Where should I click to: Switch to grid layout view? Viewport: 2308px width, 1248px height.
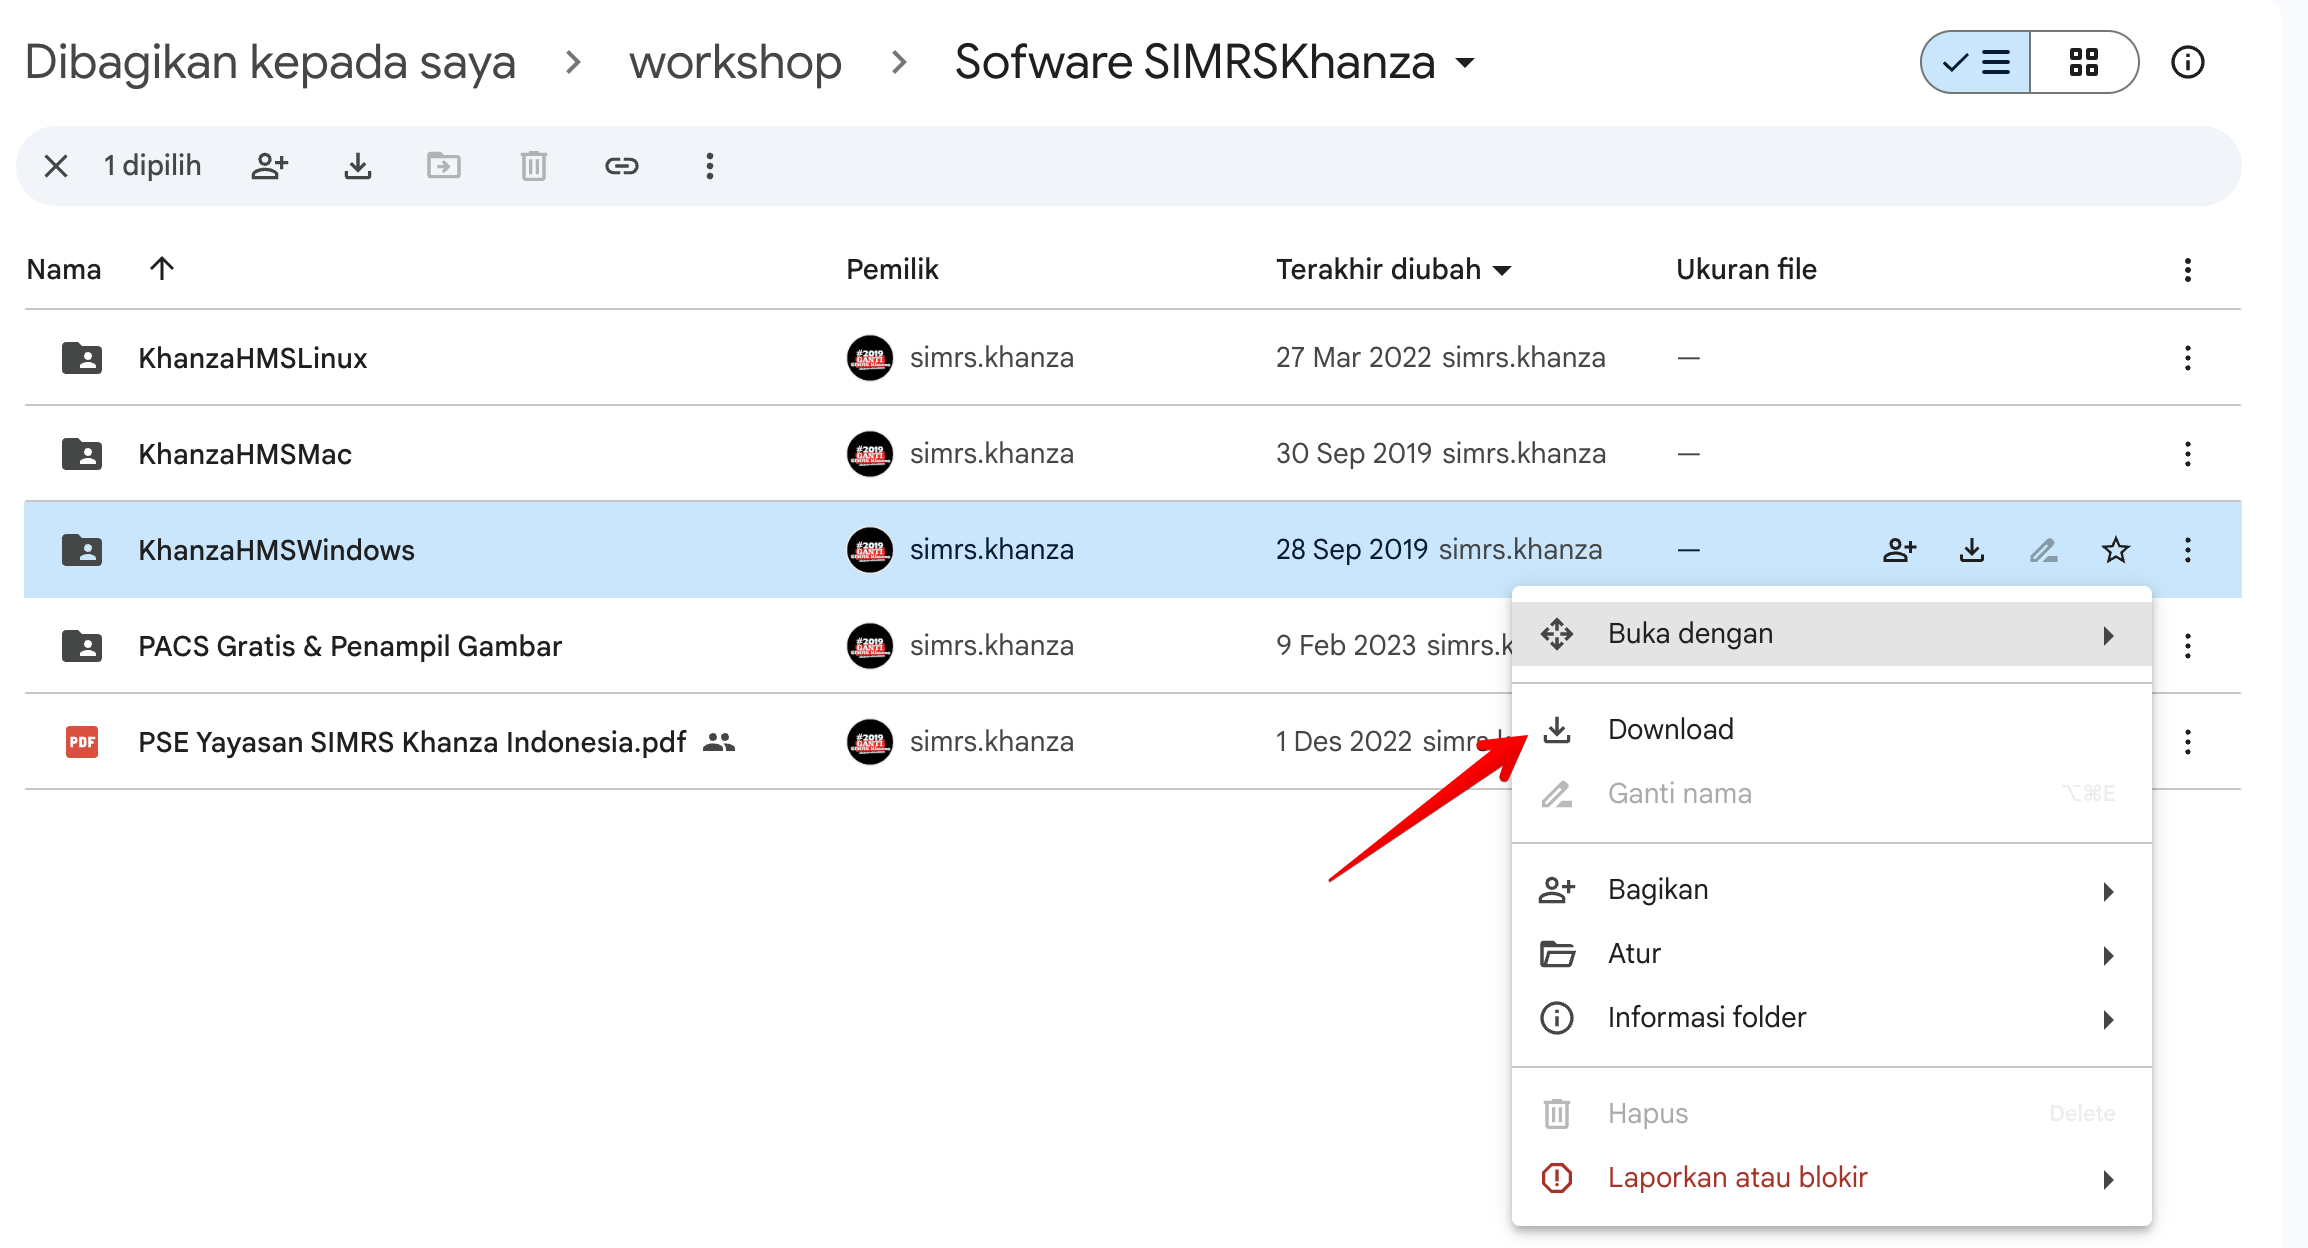[x=2084, y=62]
